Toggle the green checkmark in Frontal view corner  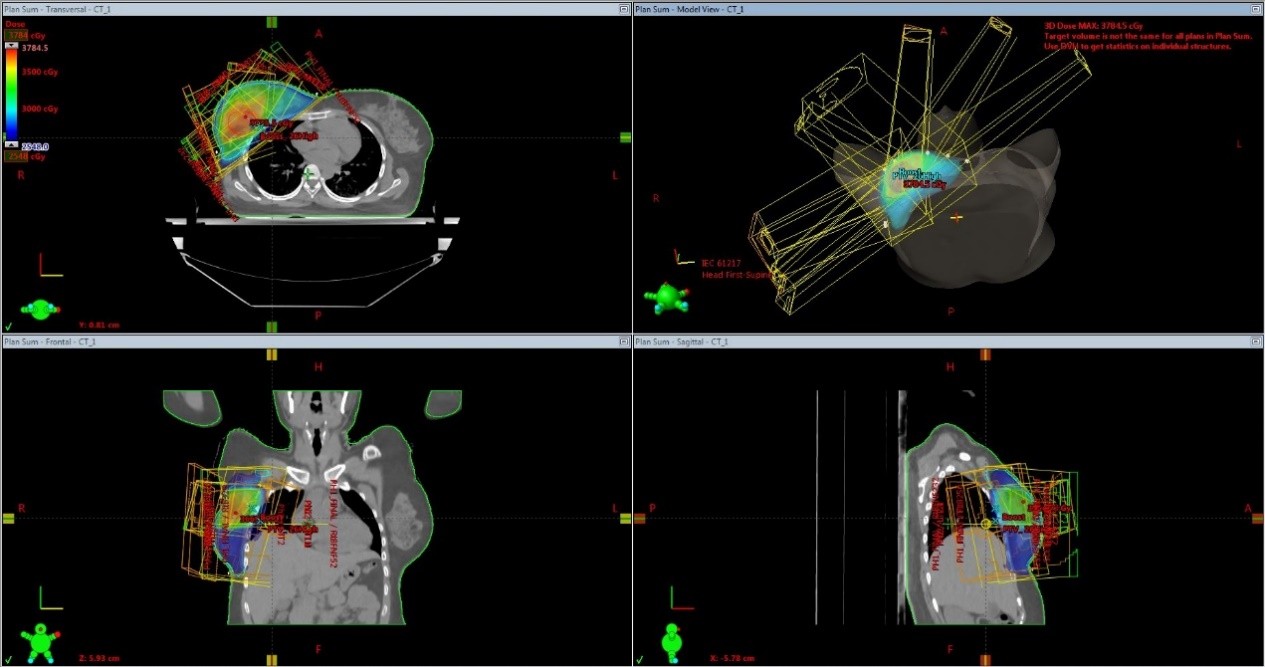point(8,659)
